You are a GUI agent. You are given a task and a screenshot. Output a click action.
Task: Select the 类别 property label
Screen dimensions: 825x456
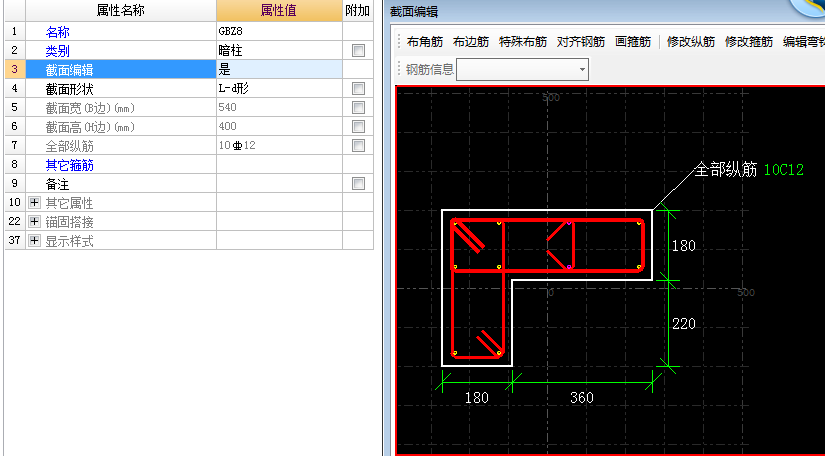click(57, 51)
